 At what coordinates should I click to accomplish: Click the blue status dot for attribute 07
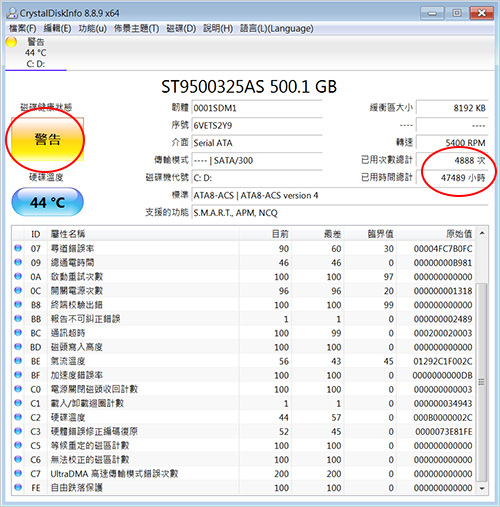tap(18, 248)
